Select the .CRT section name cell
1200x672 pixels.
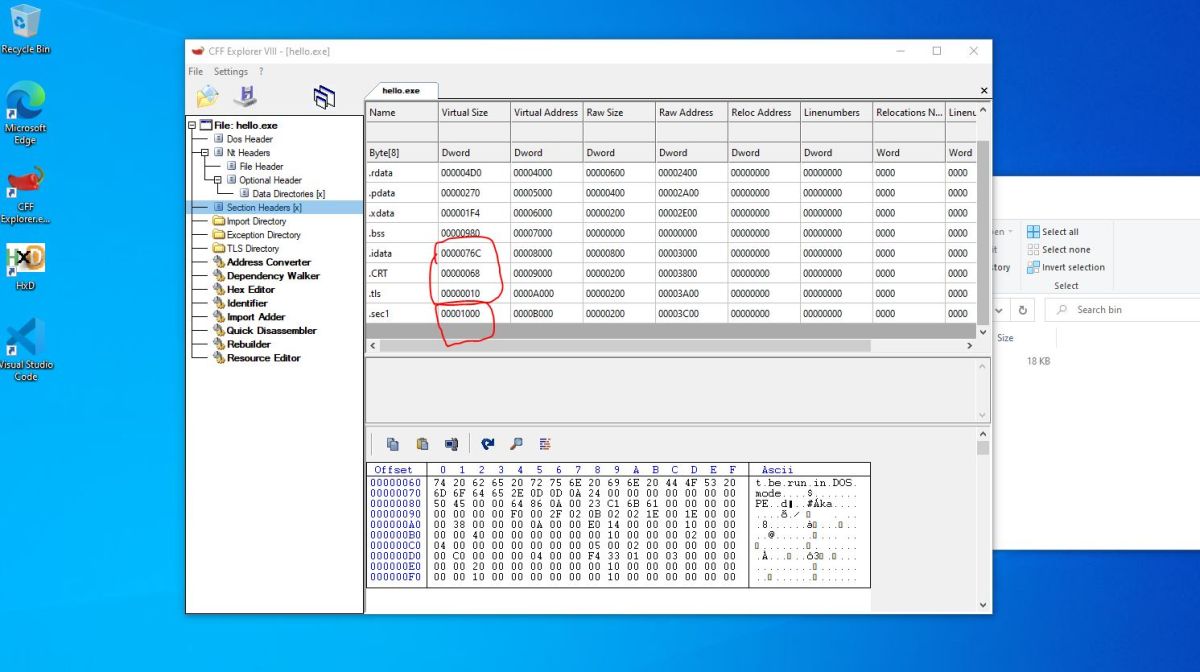click(x=402, y=273)
